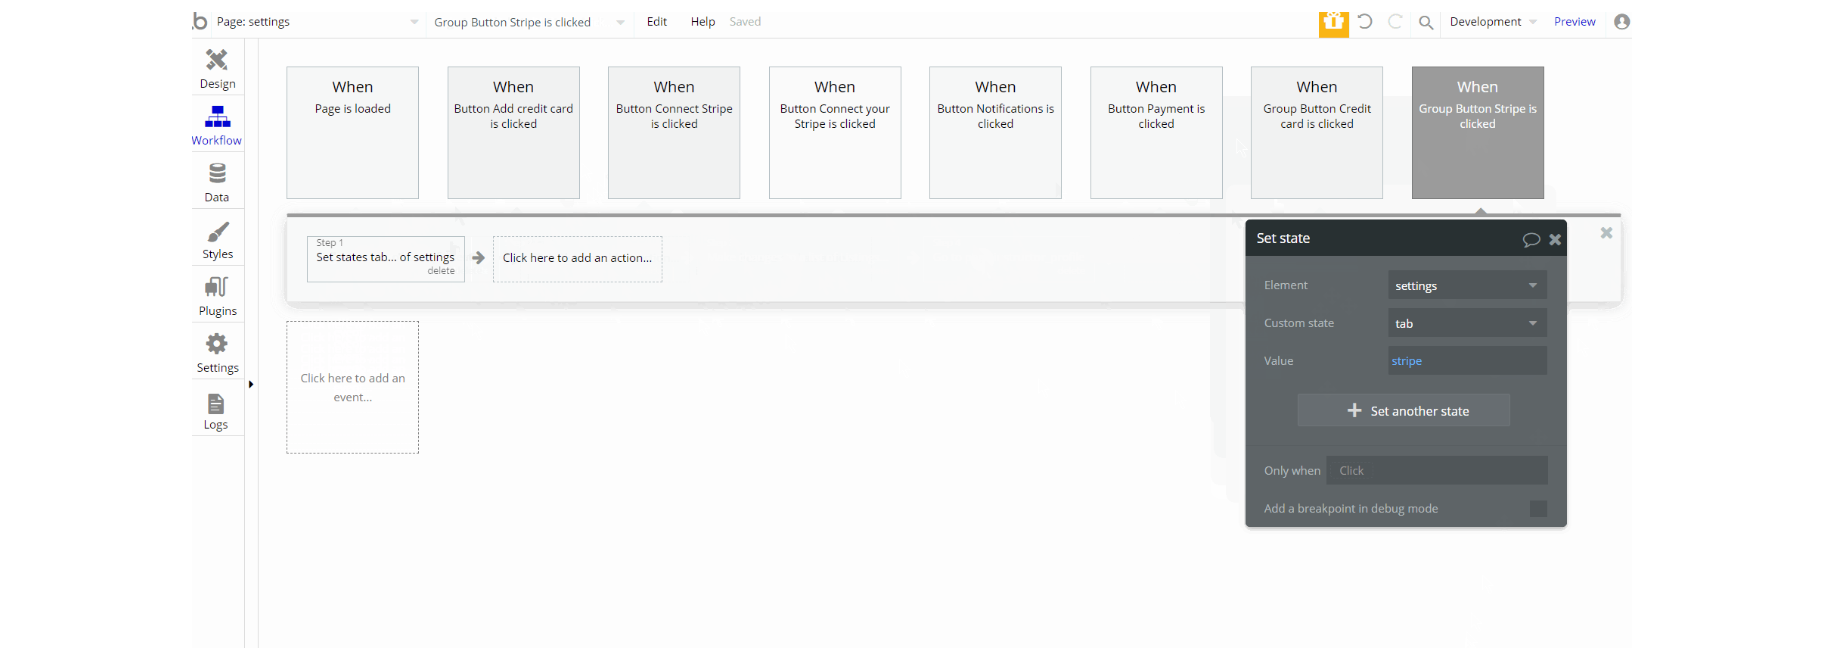Open the Data tab icon
Screen dimensions: 1830x648
[x=217, y=174]
